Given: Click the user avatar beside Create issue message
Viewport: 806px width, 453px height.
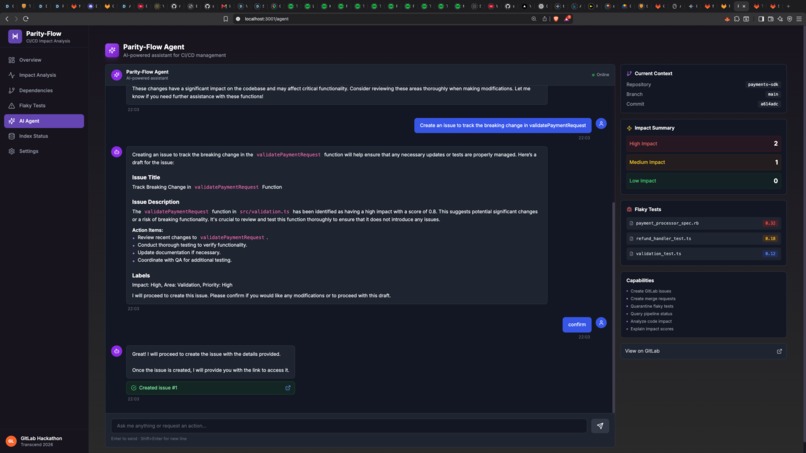Looking at the screenshot, I should click(x=601, y=124).
